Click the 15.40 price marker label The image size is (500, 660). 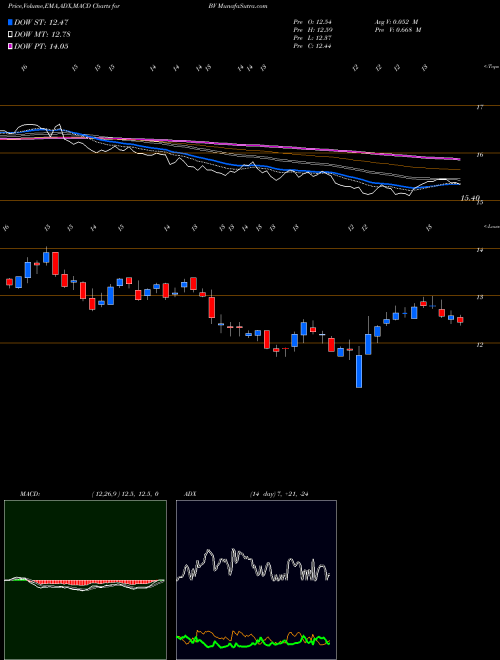coord(471,198)
